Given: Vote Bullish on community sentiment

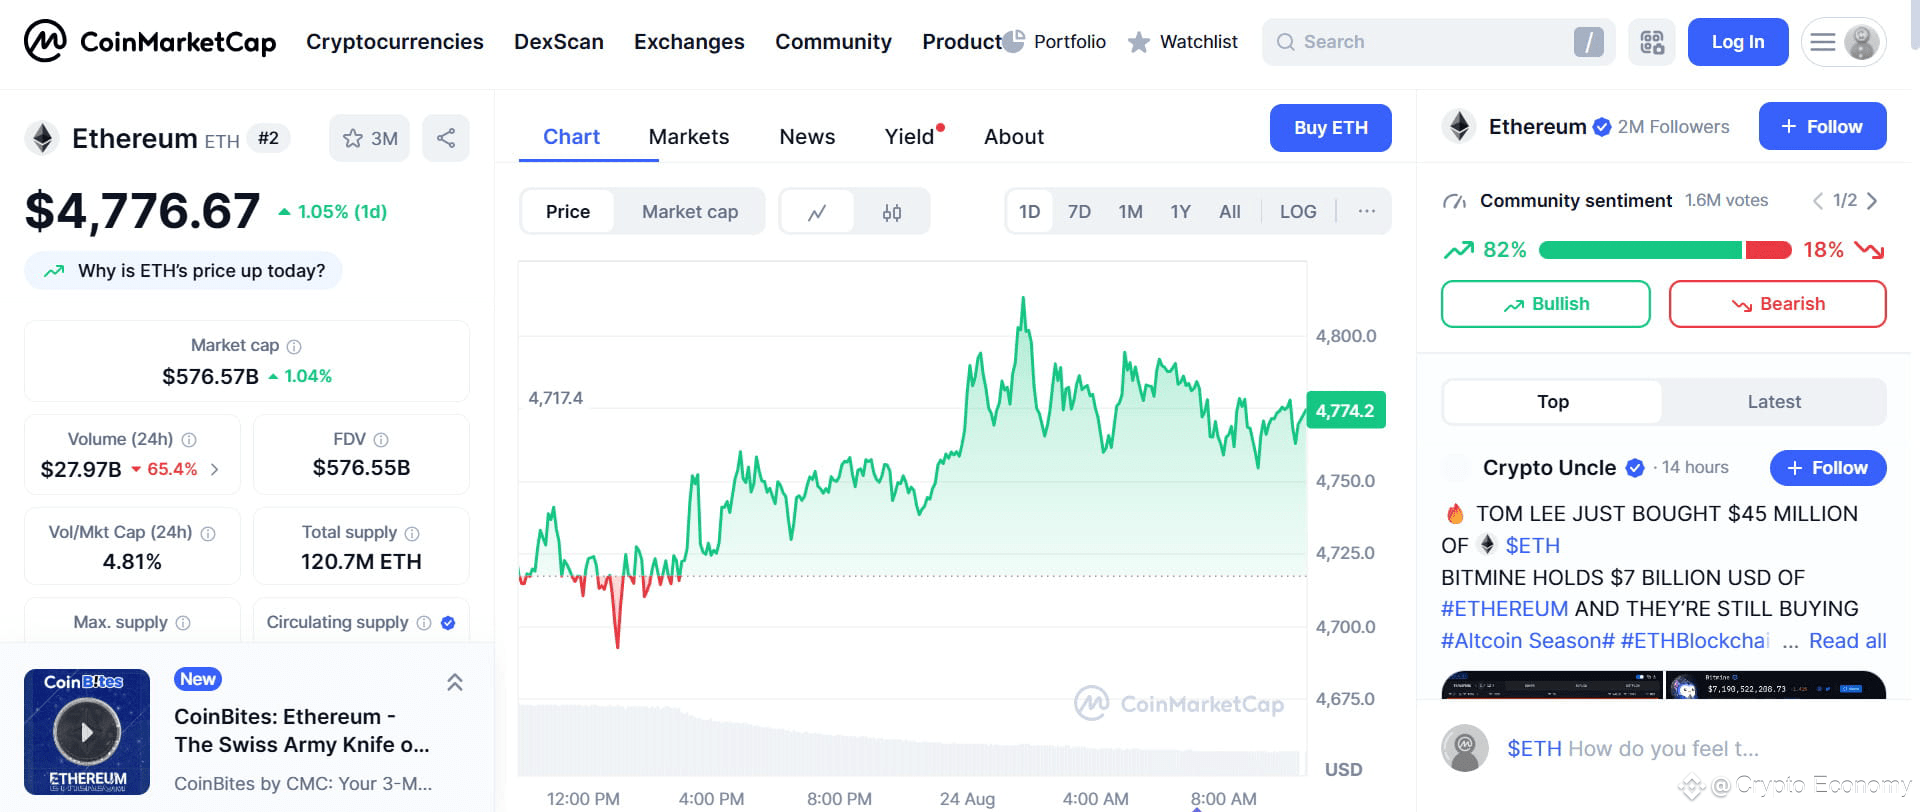Looking at the screenshot, I should pos(1545,304).
